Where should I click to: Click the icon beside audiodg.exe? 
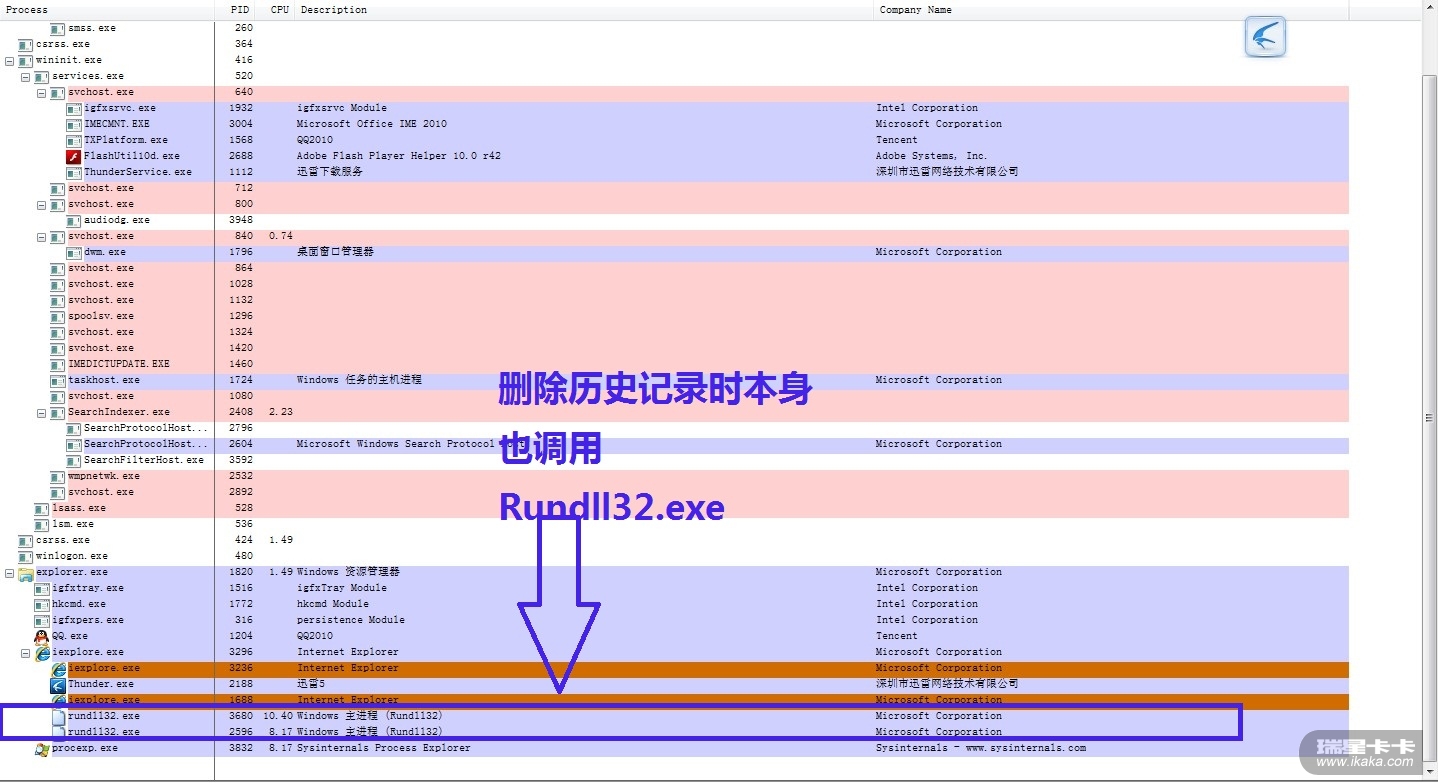pos(74,220)
